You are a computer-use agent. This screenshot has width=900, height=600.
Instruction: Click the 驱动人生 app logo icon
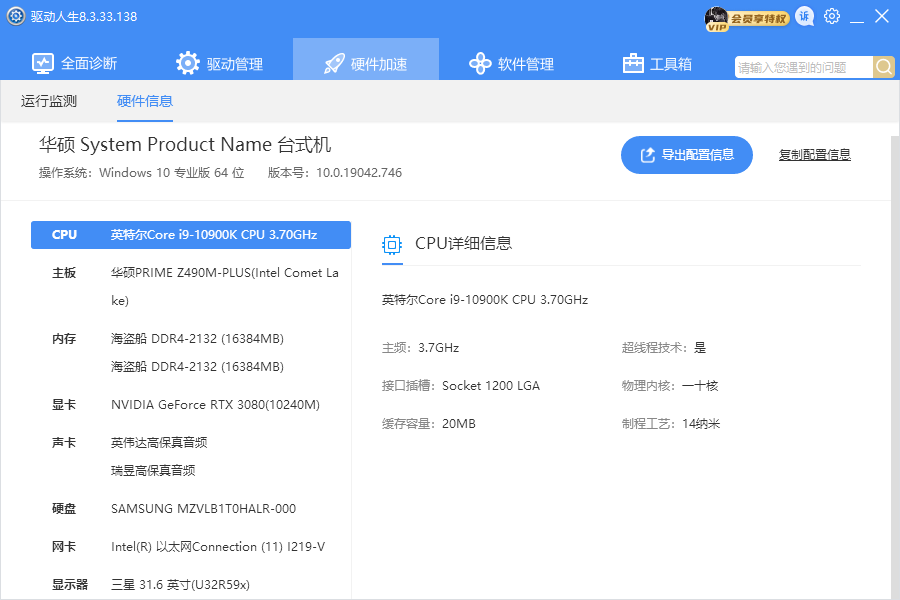(15, 16)
